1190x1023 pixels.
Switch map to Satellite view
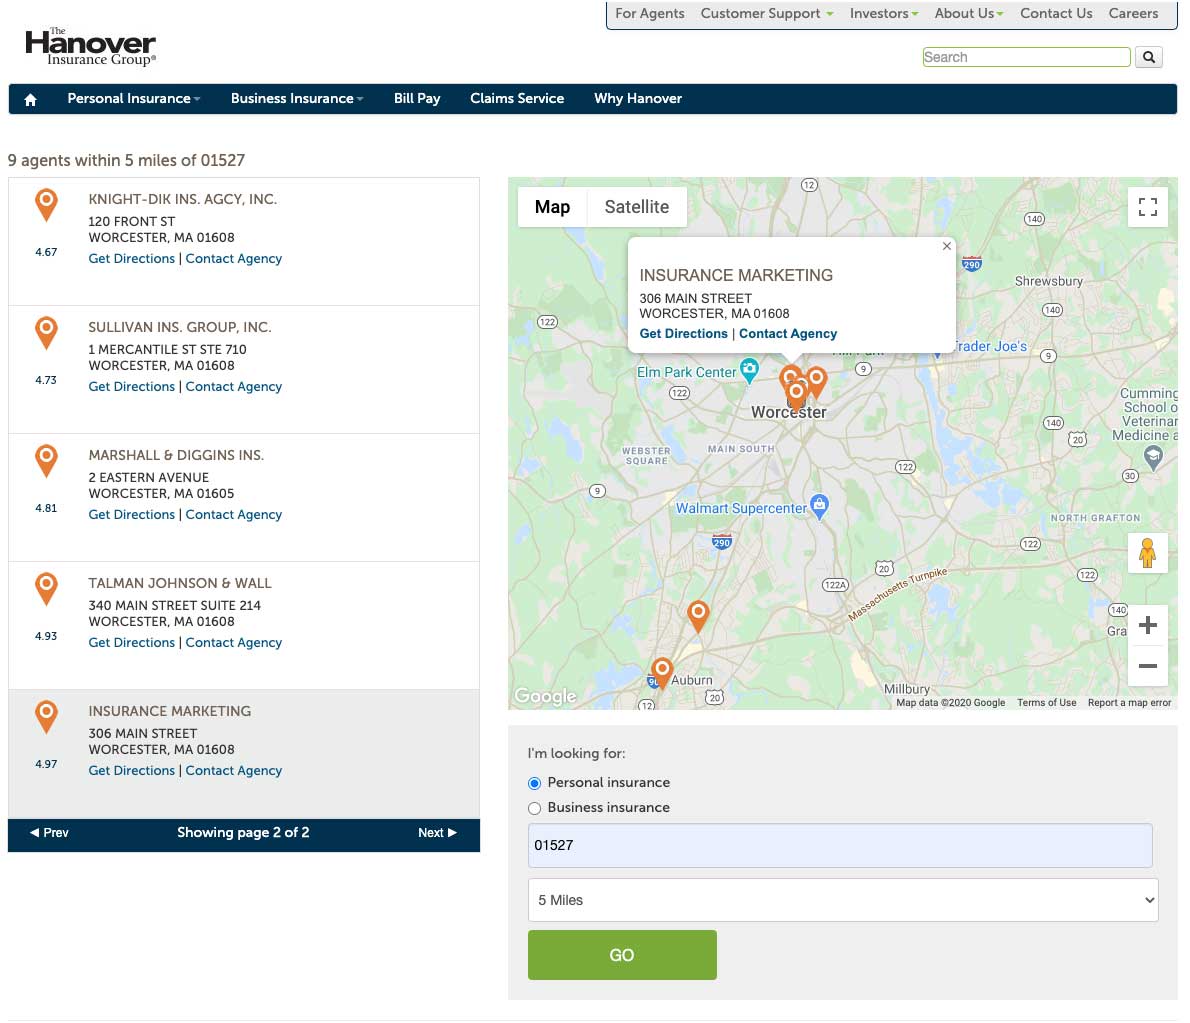click(637, 207)
